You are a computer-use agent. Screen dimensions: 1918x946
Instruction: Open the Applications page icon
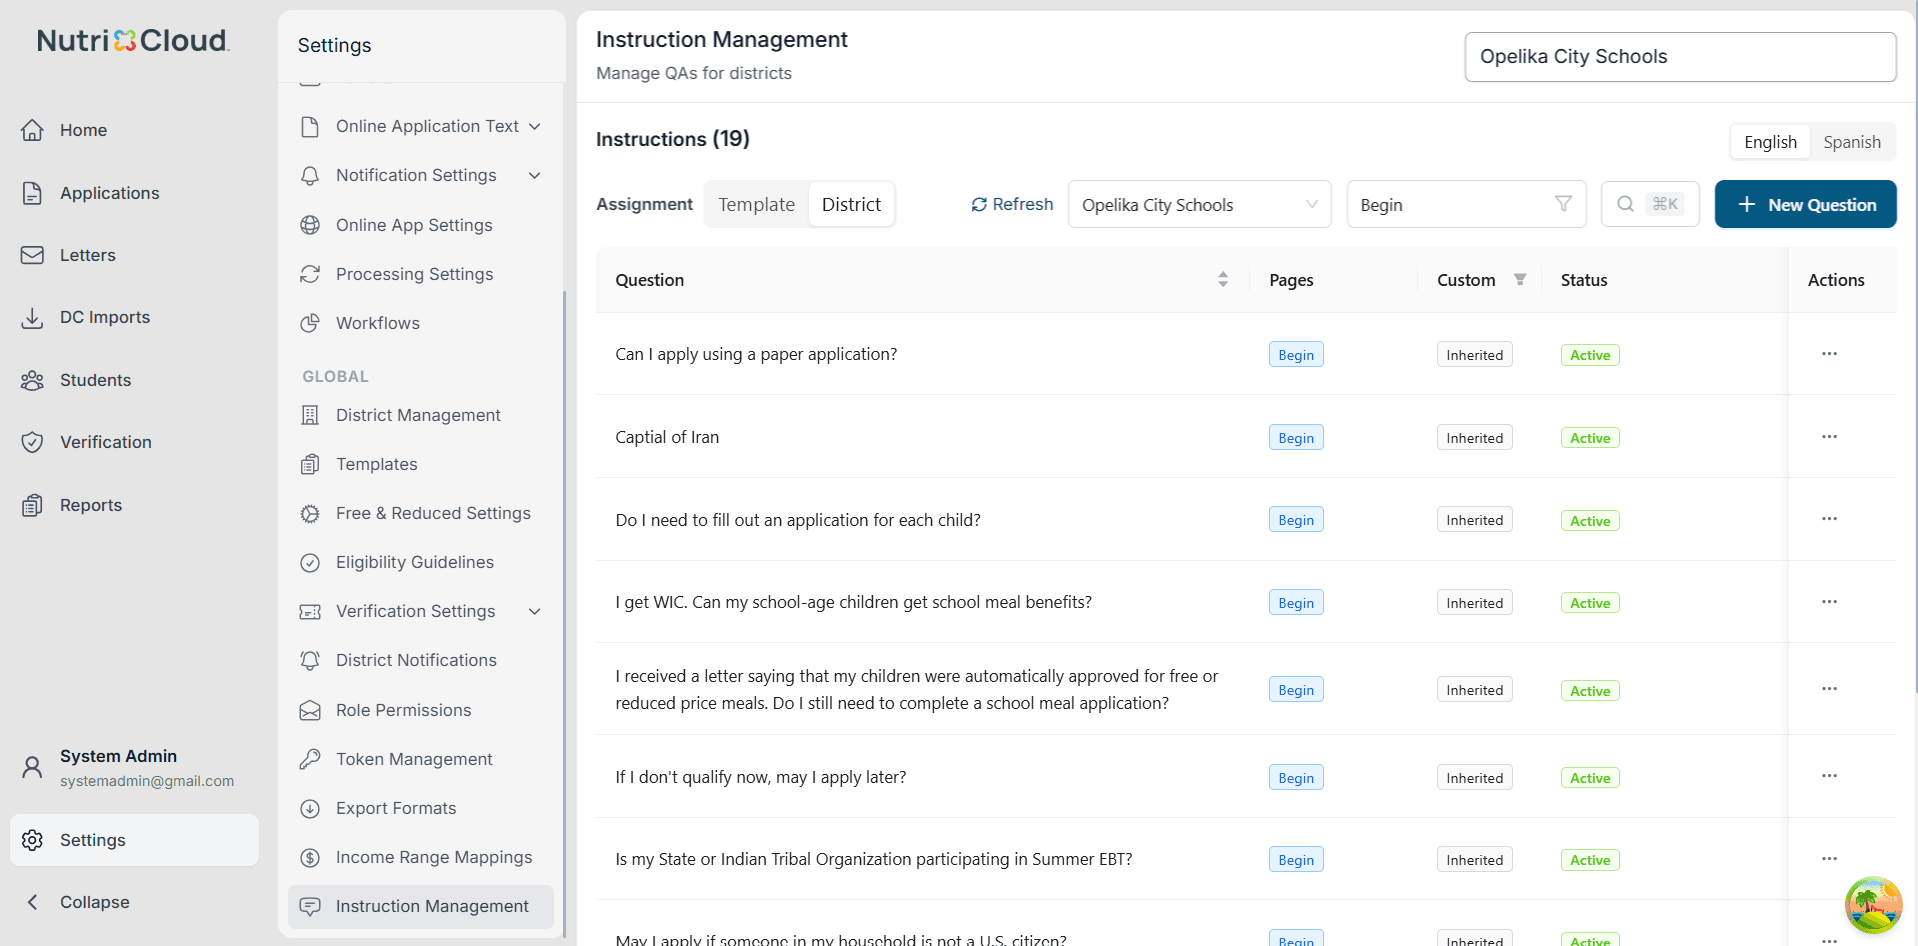point(32,193)
